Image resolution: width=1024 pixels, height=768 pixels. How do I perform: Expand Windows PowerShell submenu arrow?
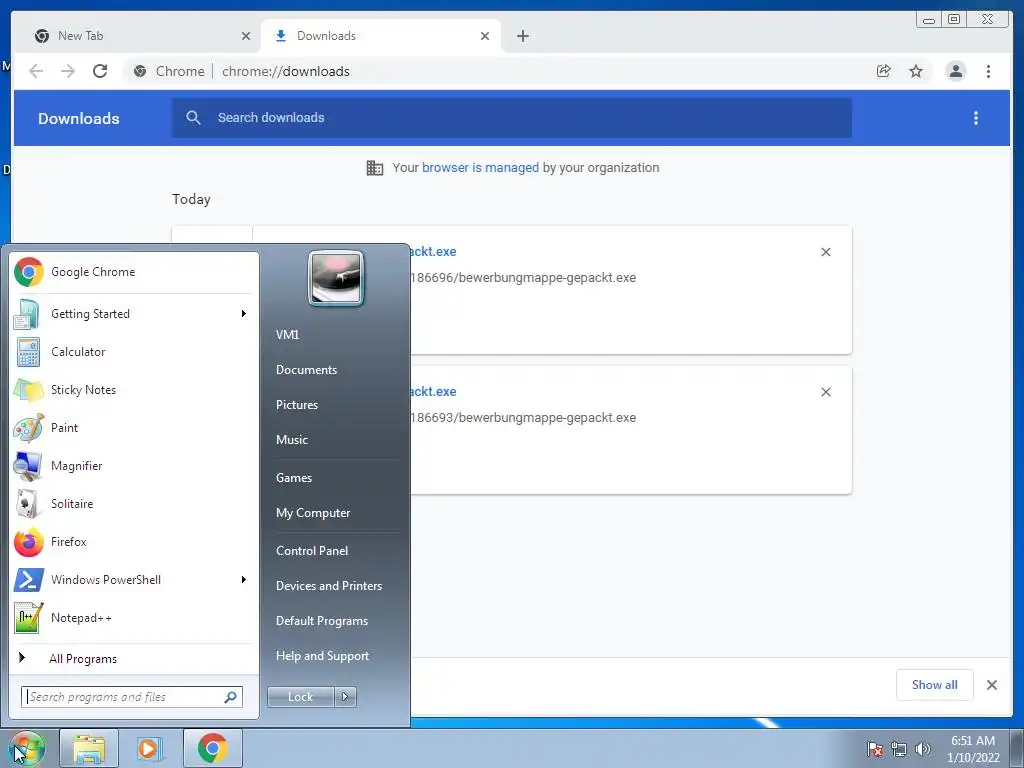coord(244,580)
